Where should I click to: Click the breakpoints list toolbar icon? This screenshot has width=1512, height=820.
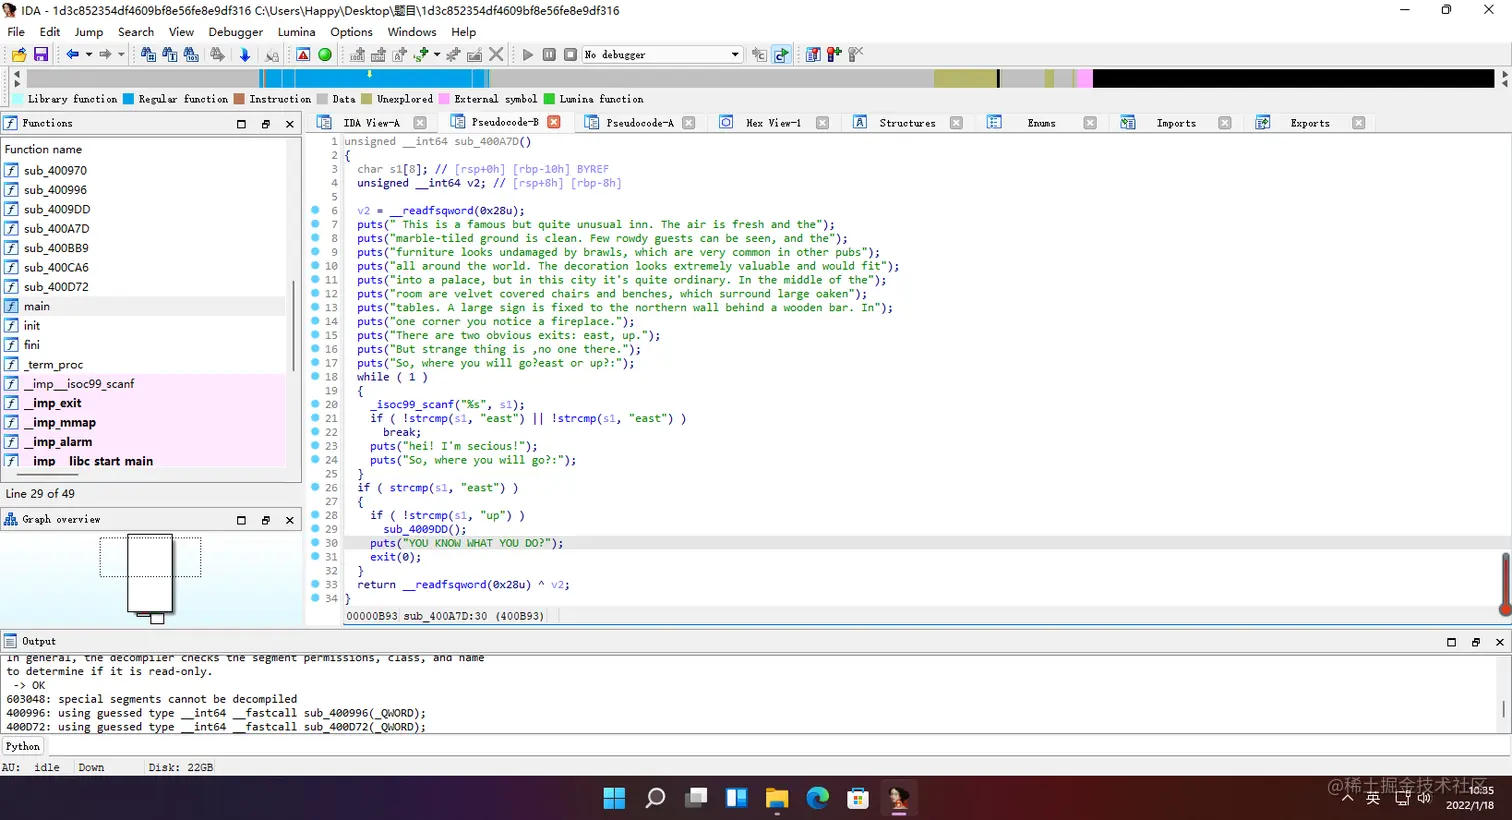(x=812, y=55)
